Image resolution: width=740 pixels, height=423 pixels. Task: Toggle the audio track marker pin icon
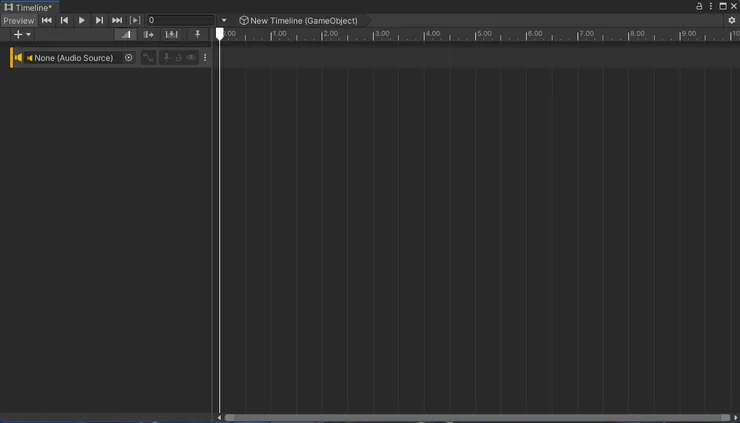tap(167, 58)
